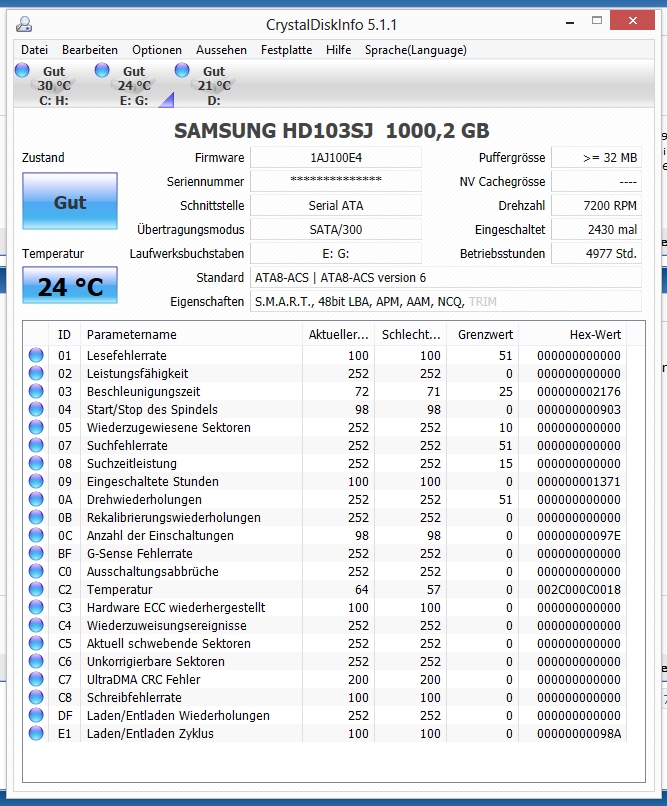667x806 pixels.
Task: Open the Datei menu
Action: pos(34,50)
